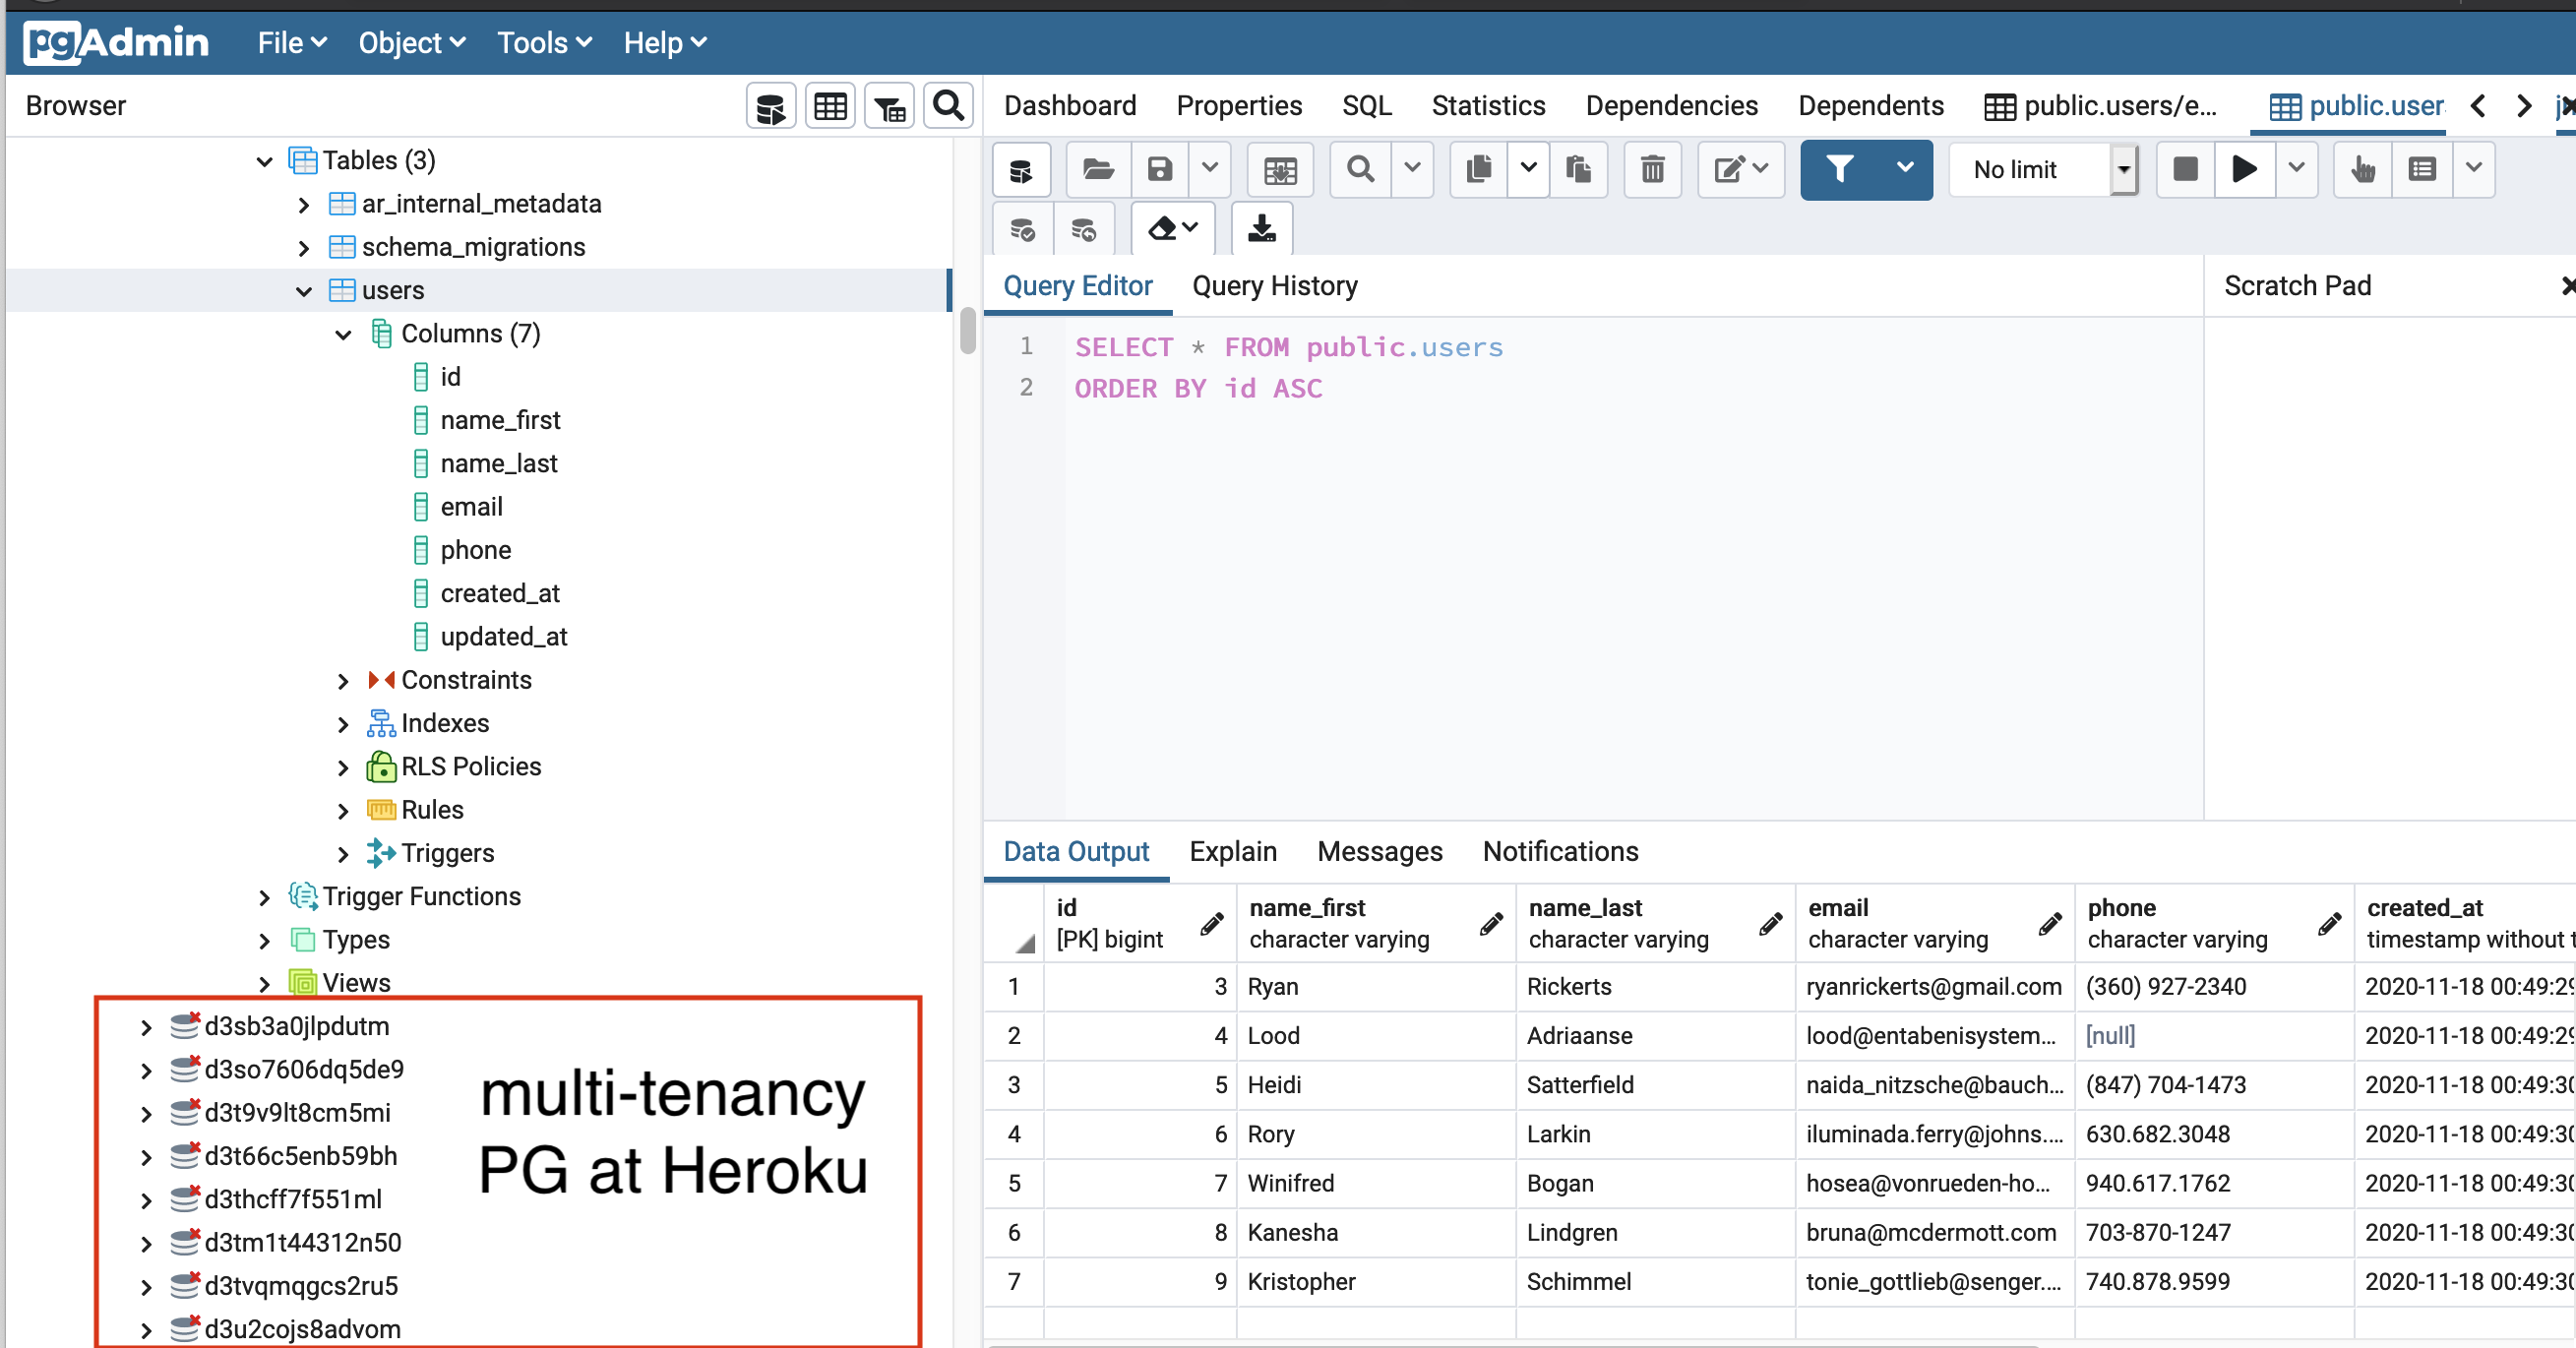Open the Messages output tab
Image resolution: width=2576 pixels, height=1348 pixels.
pos(1379,851)
